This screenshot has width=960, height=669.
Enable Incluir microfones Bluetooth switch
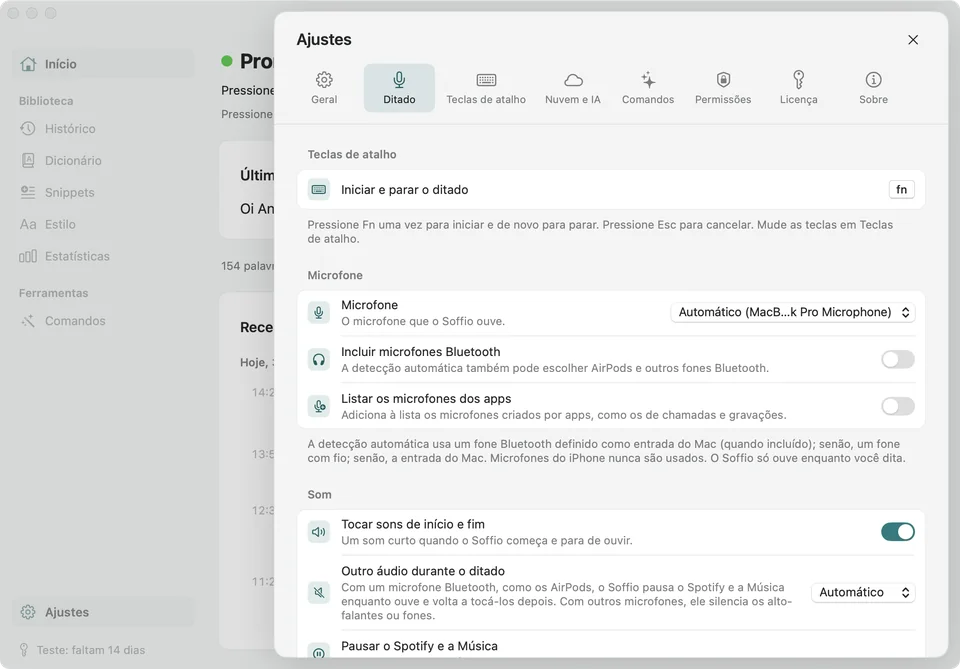click(898, 359)
